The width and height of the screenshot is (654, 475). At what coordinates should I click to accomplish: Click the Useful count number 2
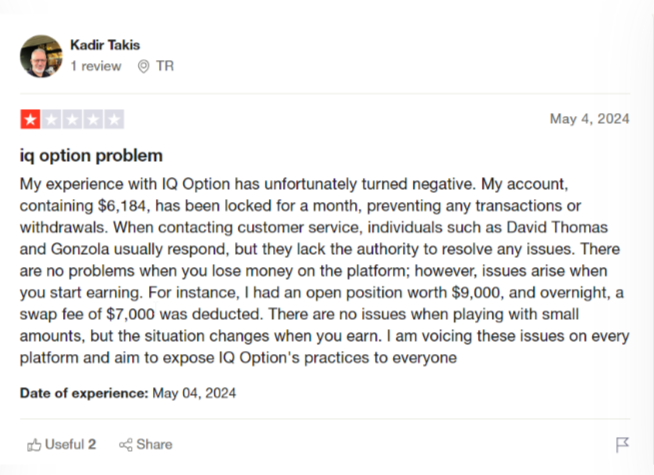pos(92,445)
